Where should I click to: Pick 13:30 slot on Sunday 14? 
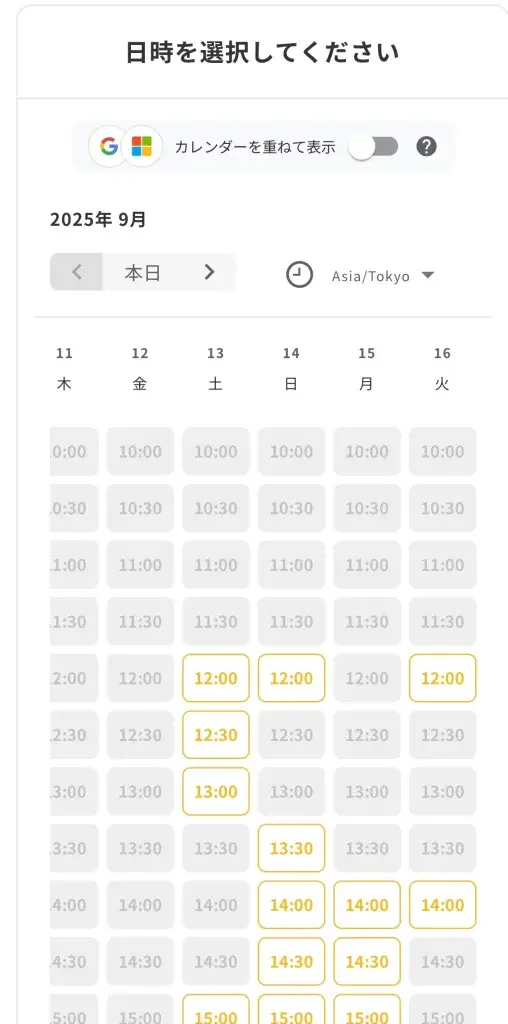coord(291,848)
